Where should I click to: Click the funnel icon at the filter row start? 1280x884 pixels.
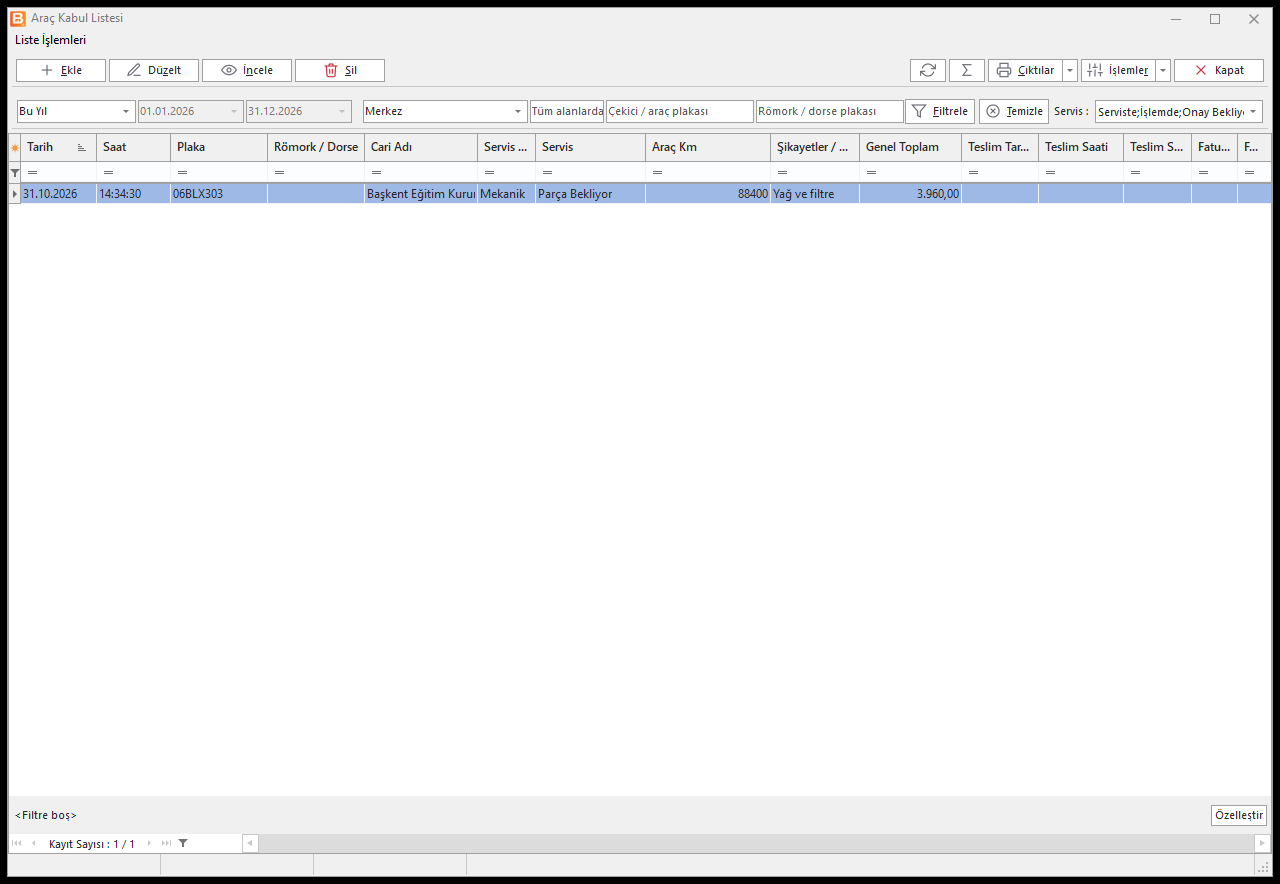(x=15, y=173)
